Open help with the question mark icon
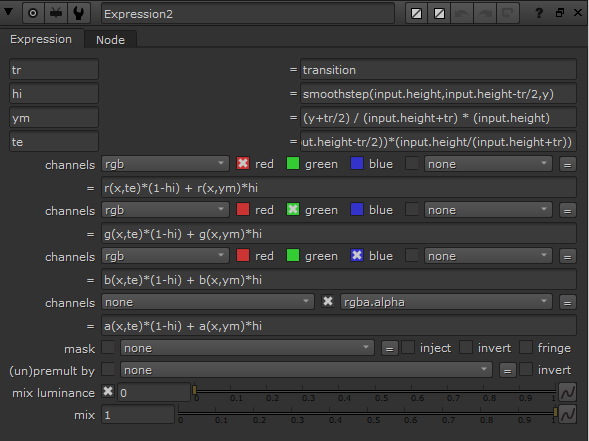The height and width of the screenshot is (441, 589). coord(539,13)
